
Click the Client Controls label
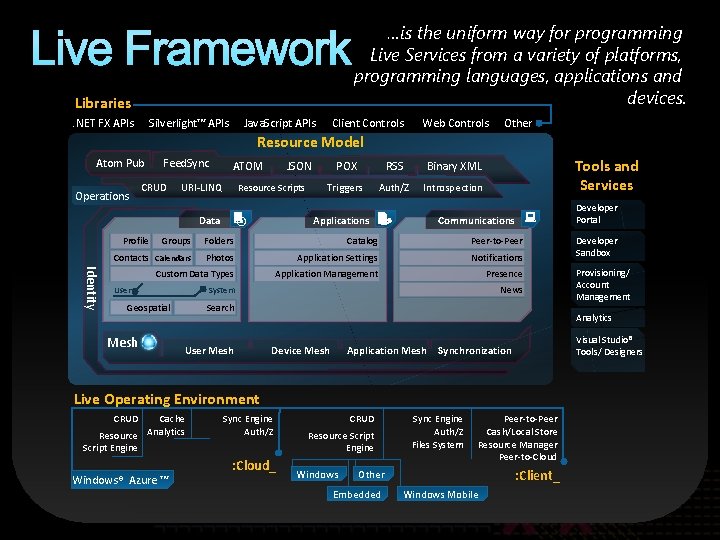(x=368, y=123)
